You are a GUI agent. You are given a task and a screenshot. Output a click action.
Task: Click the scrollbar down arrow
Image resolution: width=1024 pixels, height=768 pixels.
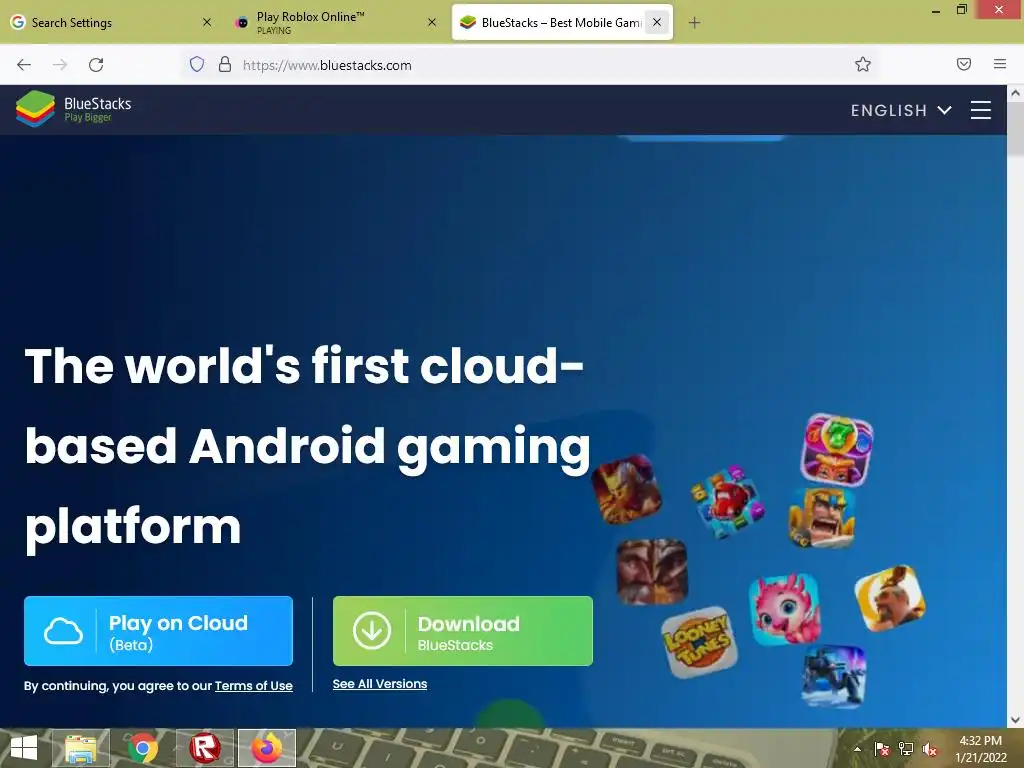(x=1016, y=720)
